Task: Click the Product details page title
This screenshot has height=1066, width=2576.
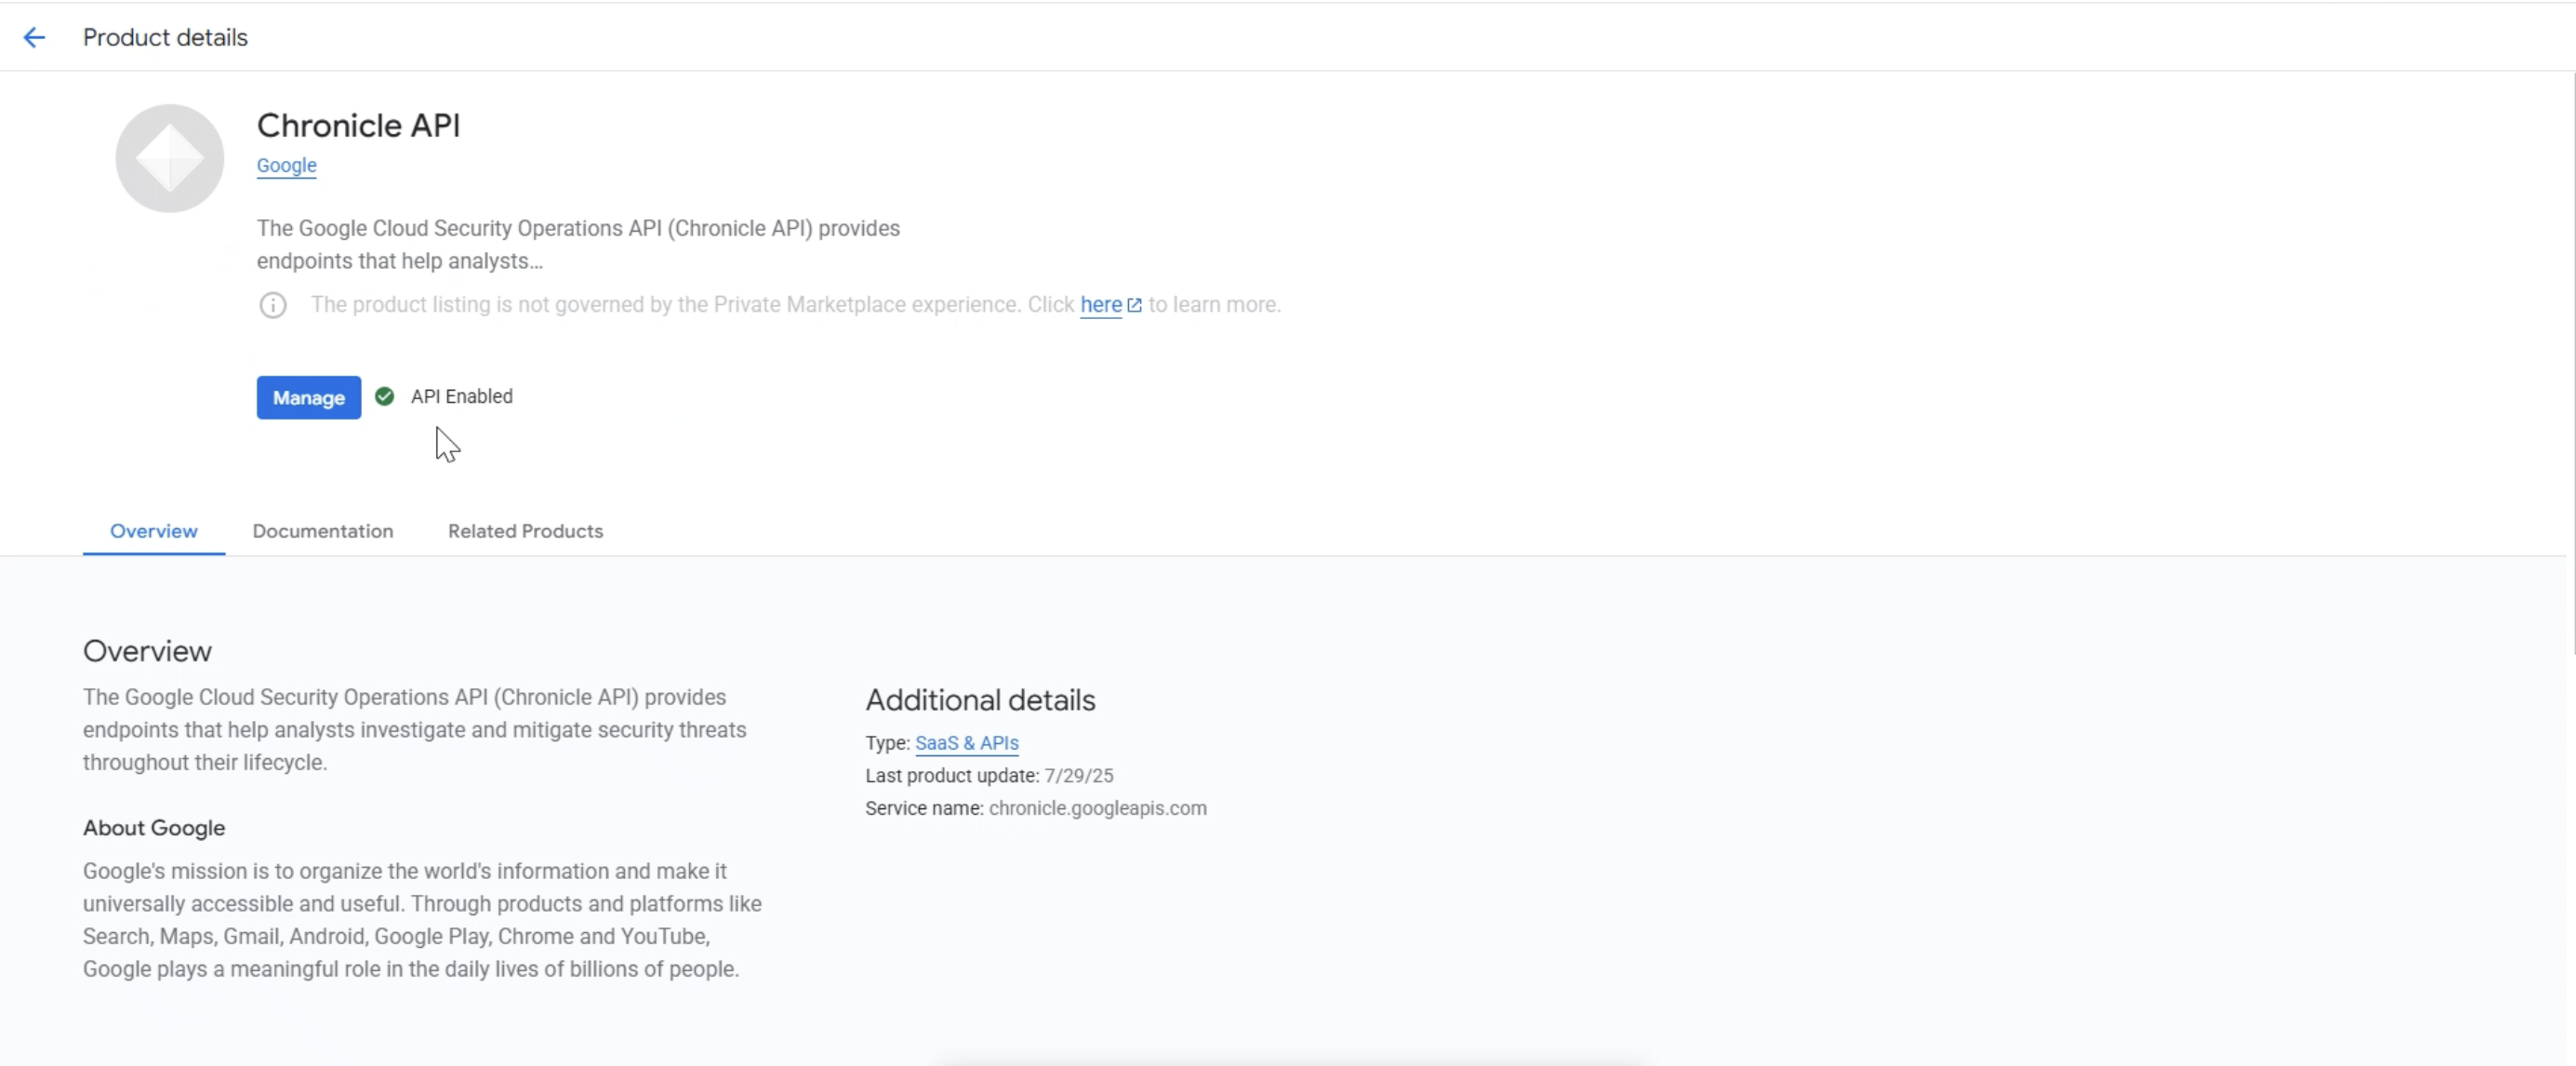Action: pos(165,38)
